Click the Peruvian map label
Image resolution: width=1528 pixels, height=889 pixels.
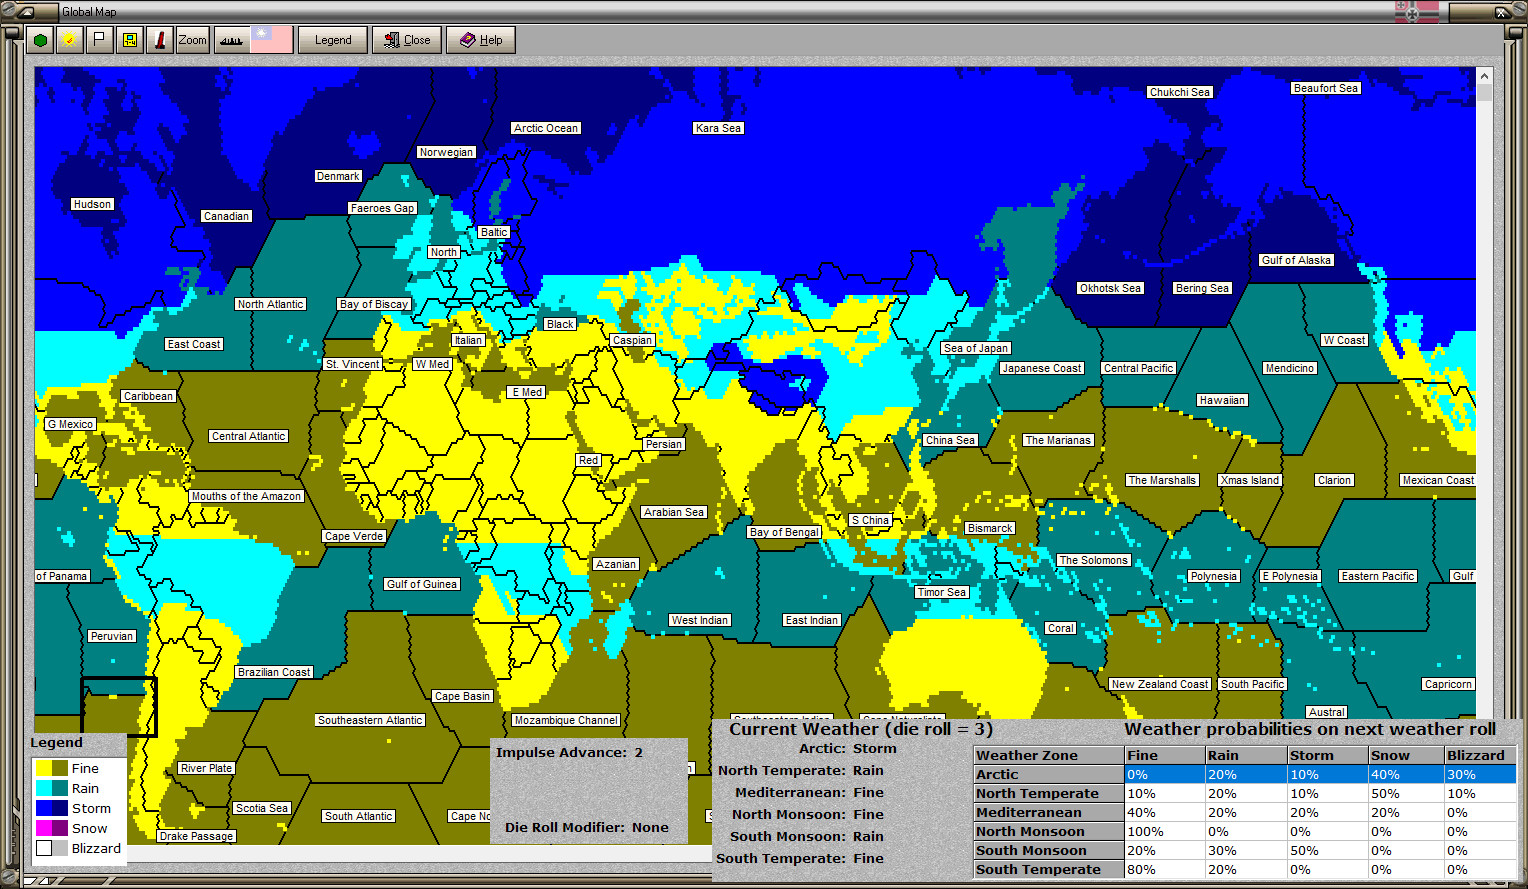(x=112, y=636)
